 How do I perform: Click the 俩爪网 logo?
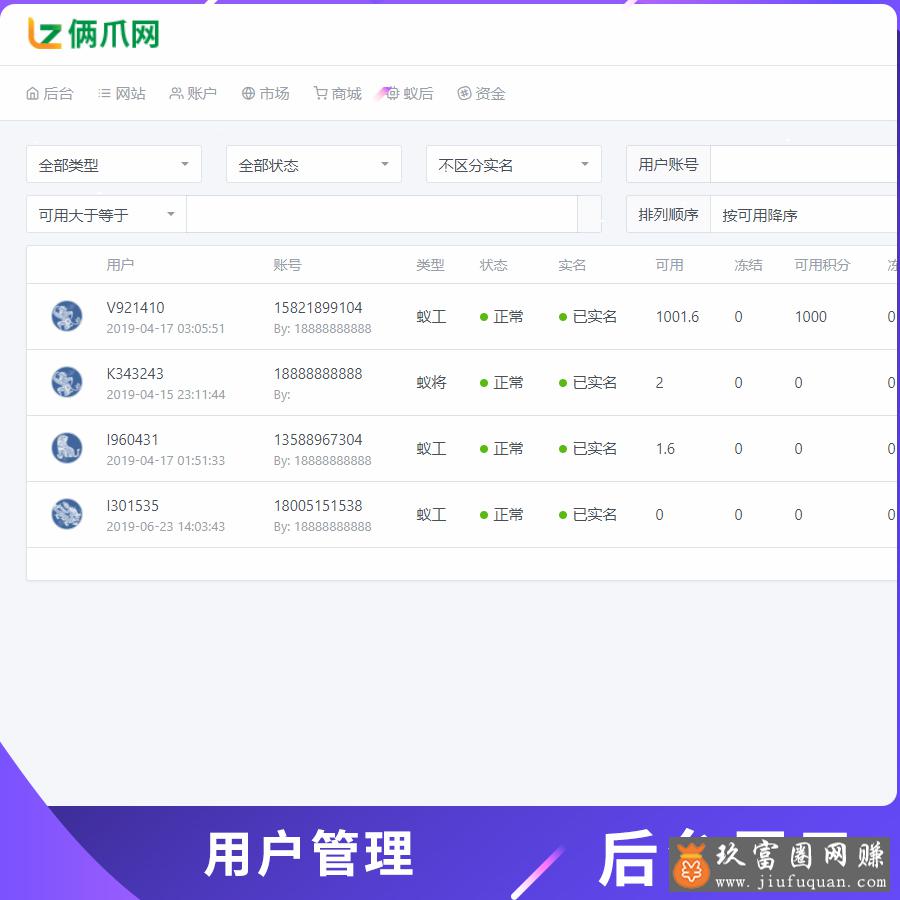click(x=93, y=34)
